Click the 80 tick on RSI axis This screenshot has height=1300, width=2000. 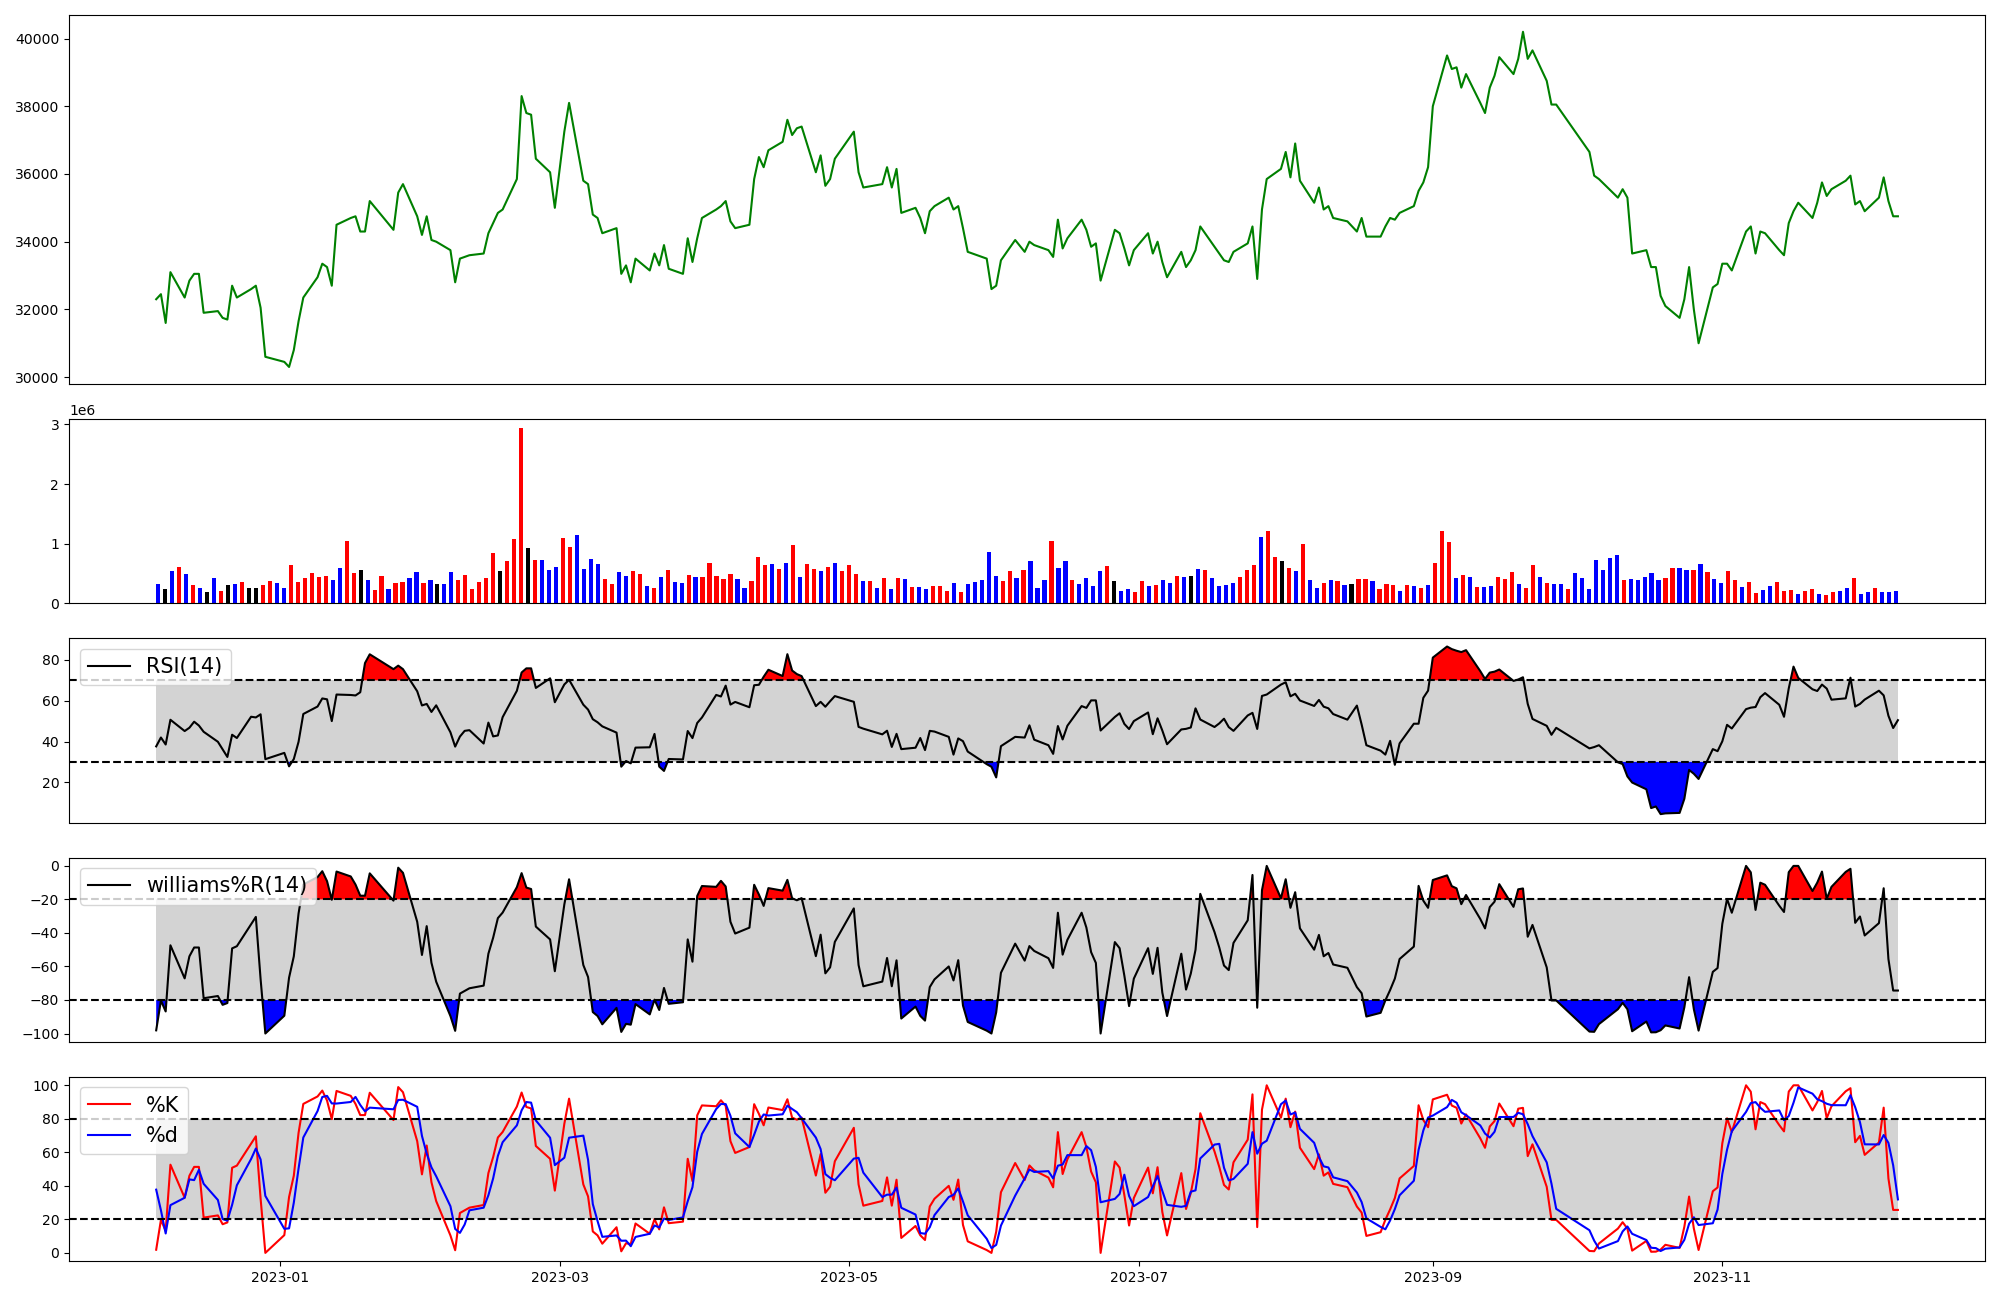[51, 660]
